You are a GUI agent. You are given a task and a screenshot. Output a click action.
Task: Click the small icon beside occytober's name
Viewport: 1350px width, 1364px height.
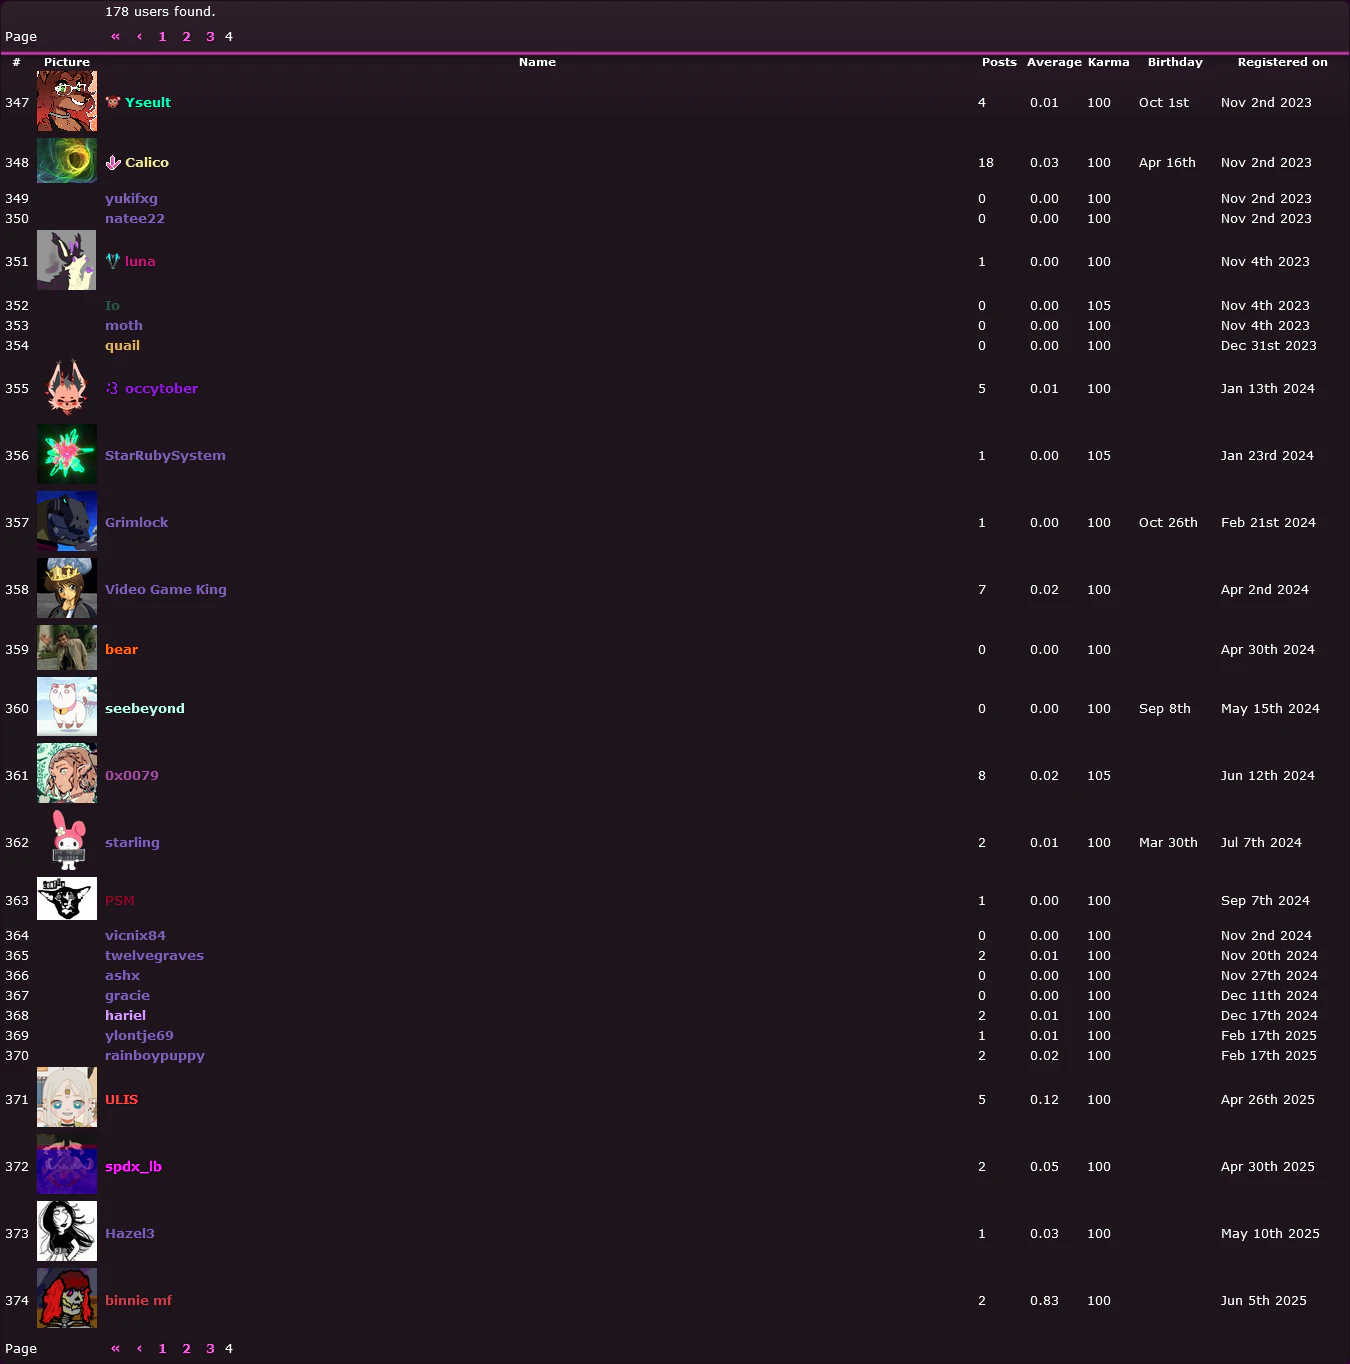[113, 389]
